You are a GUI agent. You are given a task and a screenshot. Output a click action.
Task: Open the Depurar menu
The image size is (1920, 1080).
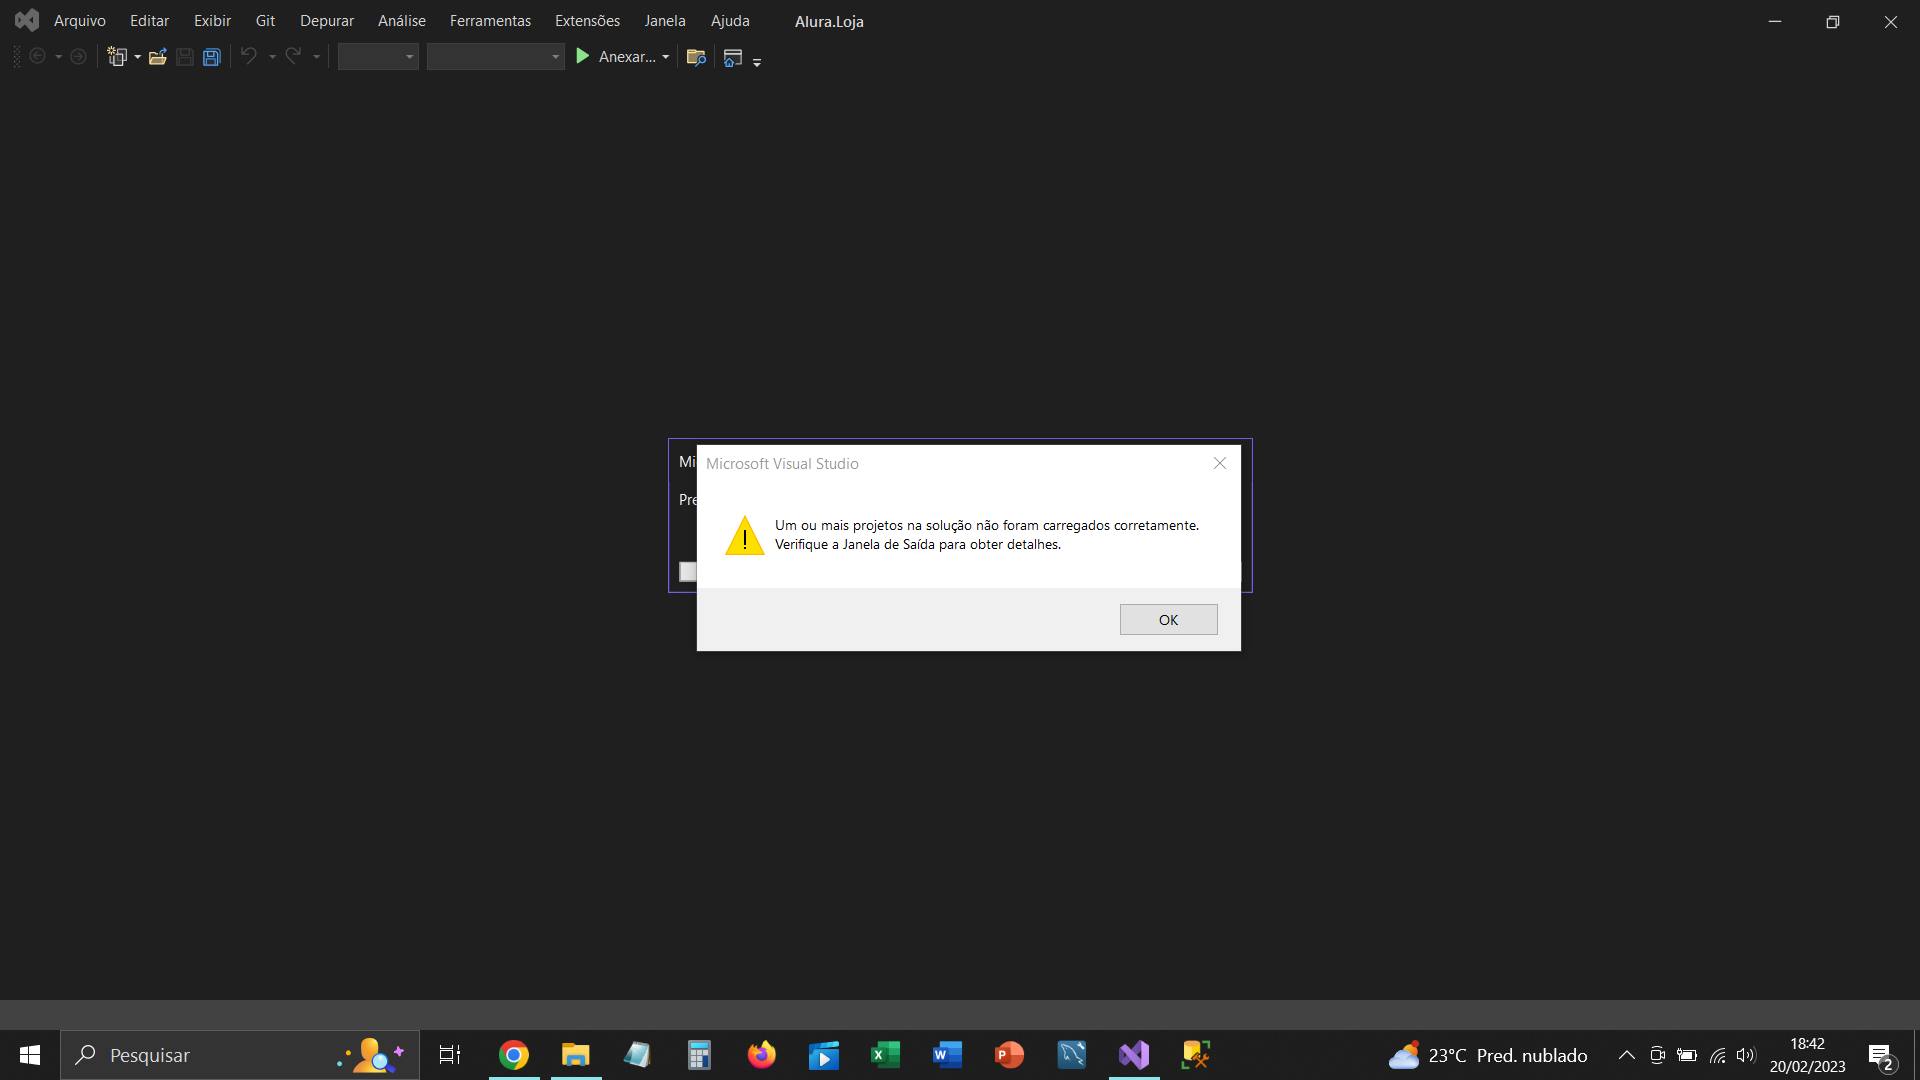coord(327,21)
